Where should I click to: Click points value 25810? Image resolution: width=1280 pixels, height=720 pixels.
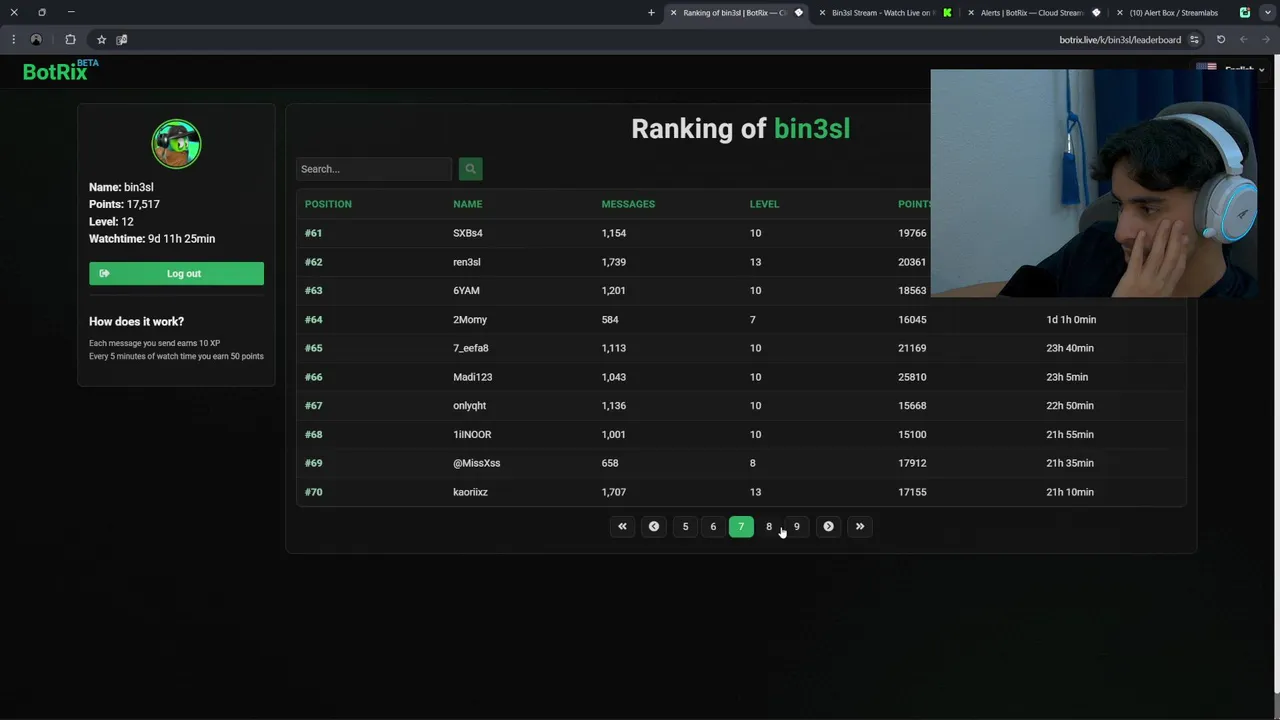click(912, 377)
